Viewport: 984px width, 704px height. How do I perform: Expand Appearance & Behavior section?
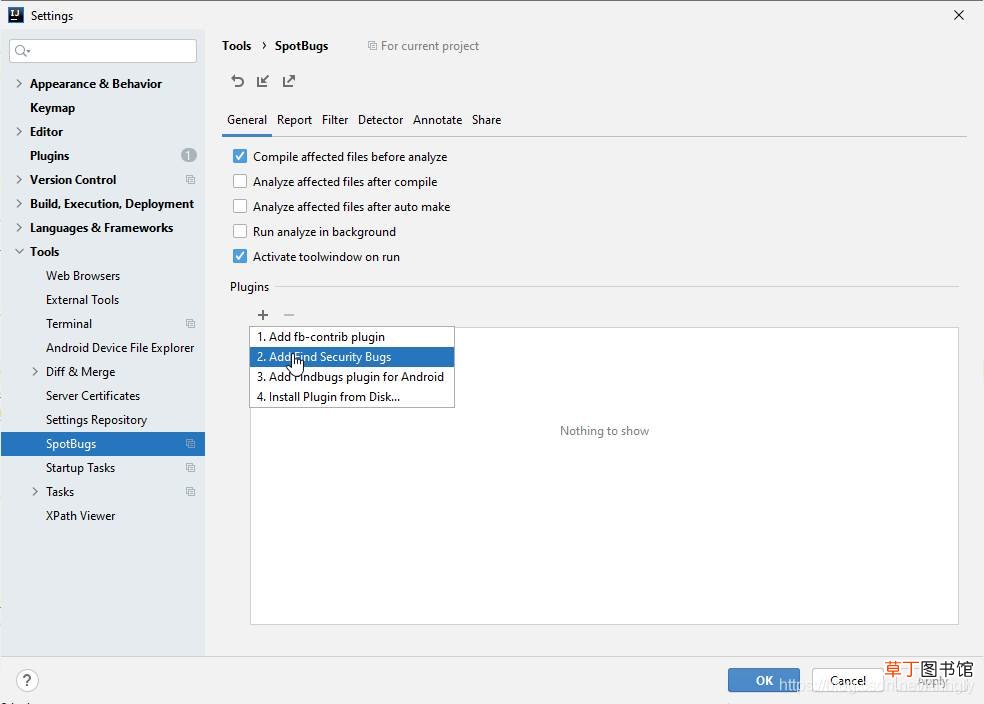pos(19,83)
